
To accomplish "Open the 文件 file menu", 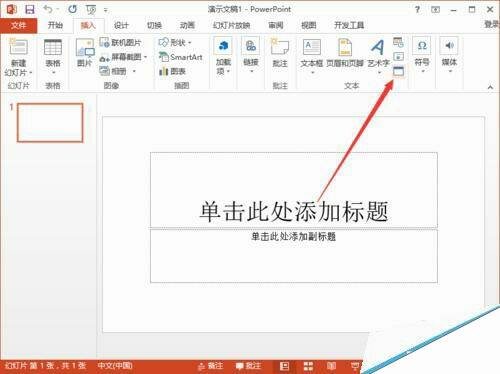I will coord(18,25).
